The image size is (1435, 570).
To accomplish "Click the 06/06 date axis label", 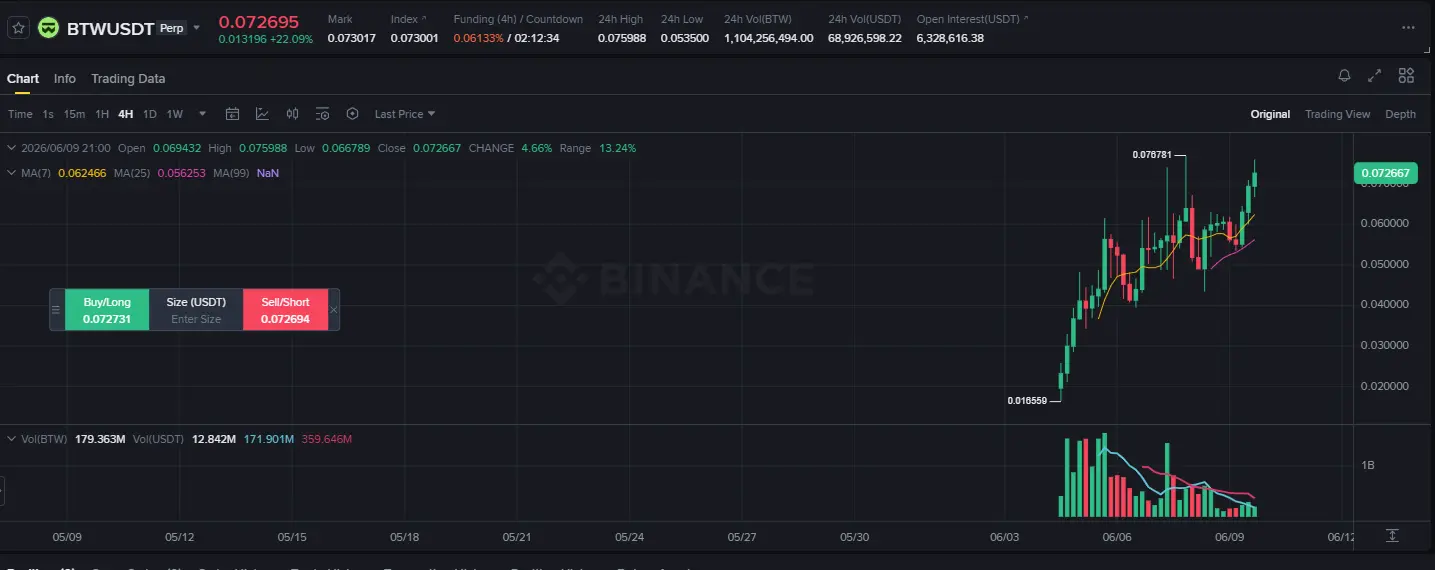I will point(1117,537).
